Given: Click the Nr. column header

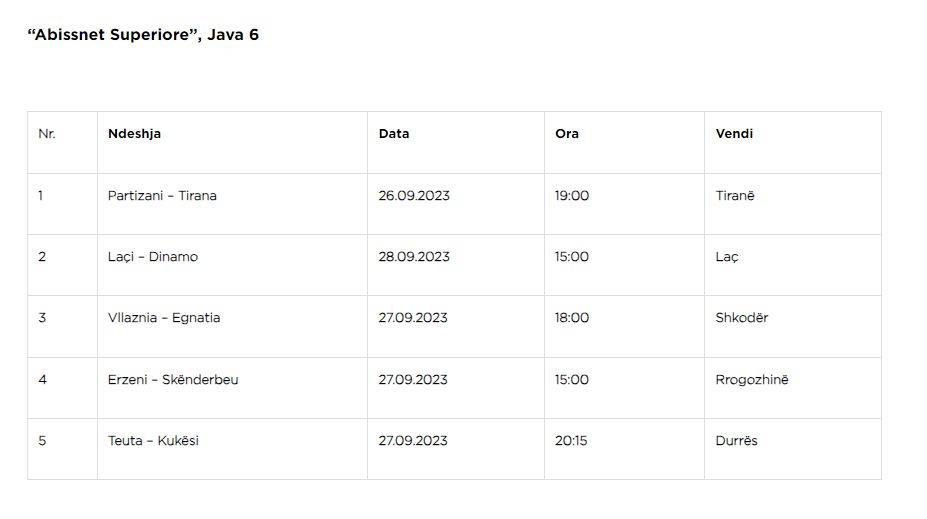Looking at the screenshot, I should tap(62, 142).
